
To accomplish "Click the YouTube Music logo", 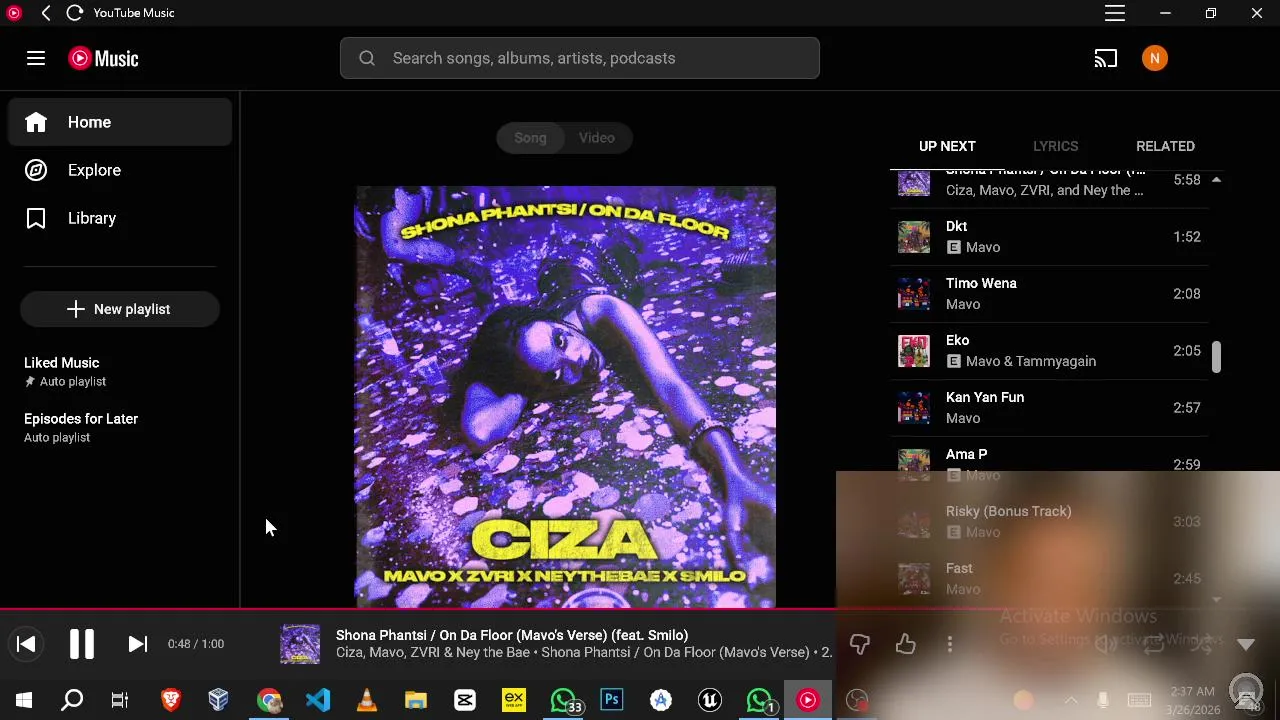I will pos(104,58).
